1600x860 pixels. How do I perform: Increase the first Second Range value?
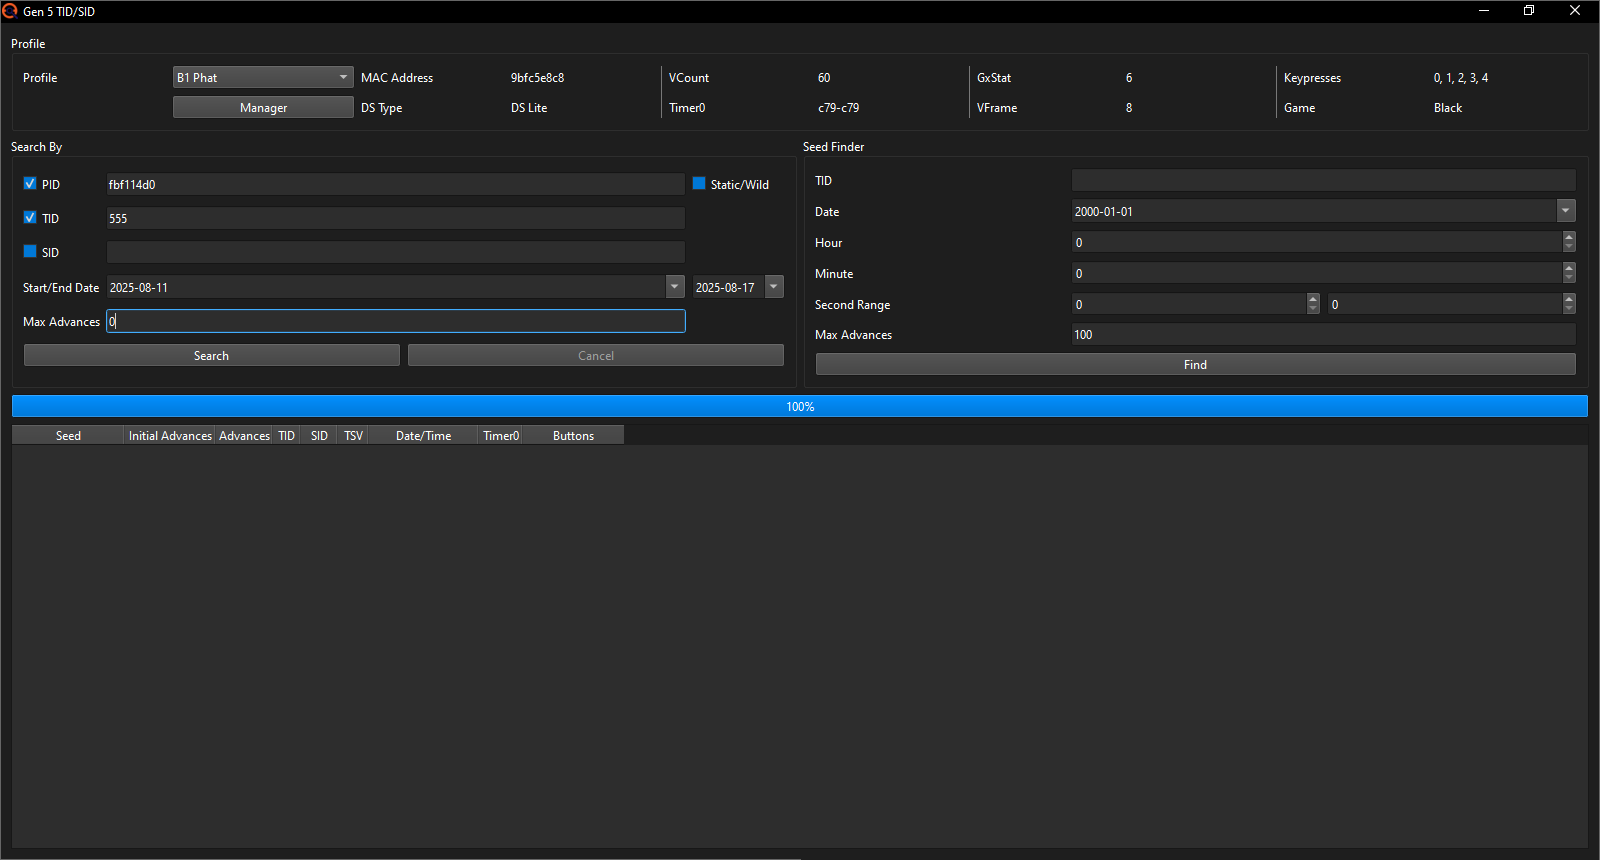[x=1313, y=299]
